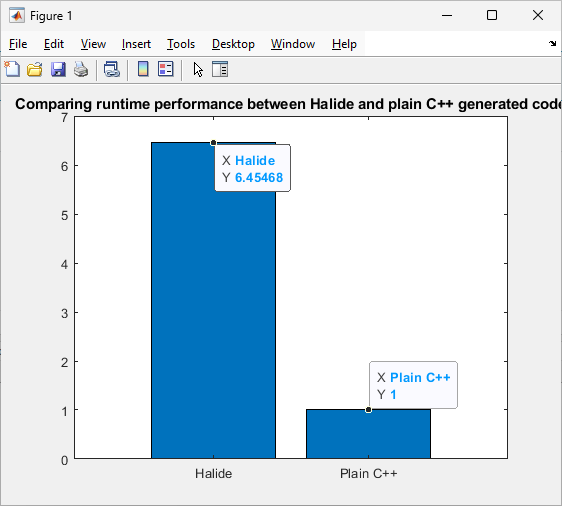Print the figure with the printer icon

(x=81, y=69)
